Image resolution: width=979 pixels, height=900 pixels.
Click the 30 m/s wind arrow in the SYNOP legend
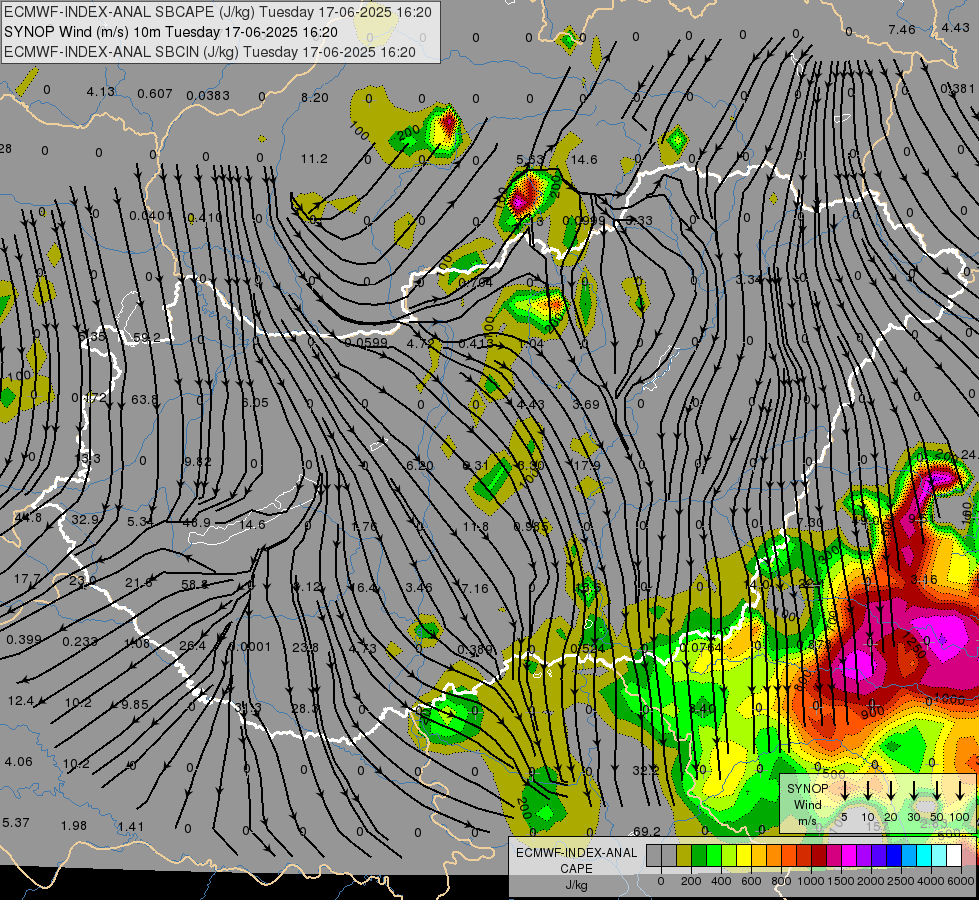(x=914, y=791)
